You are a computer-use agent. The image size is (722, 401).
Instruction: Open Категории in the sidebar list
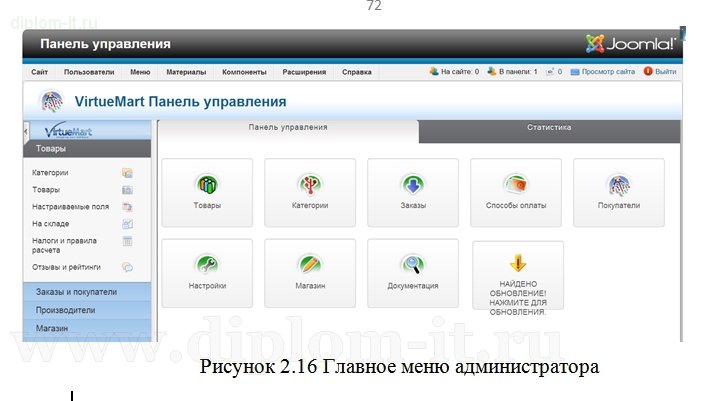click(x=50, y=173)
